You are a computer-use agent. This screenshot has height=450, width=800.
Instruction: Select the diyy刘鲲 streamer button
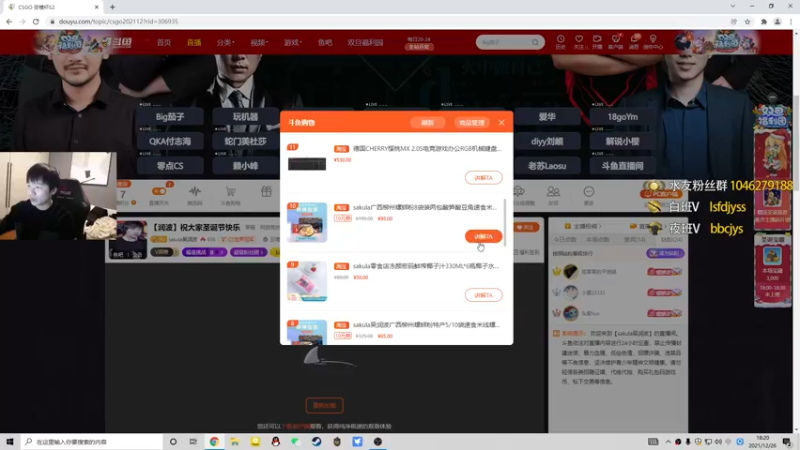(x=547, y=141)
